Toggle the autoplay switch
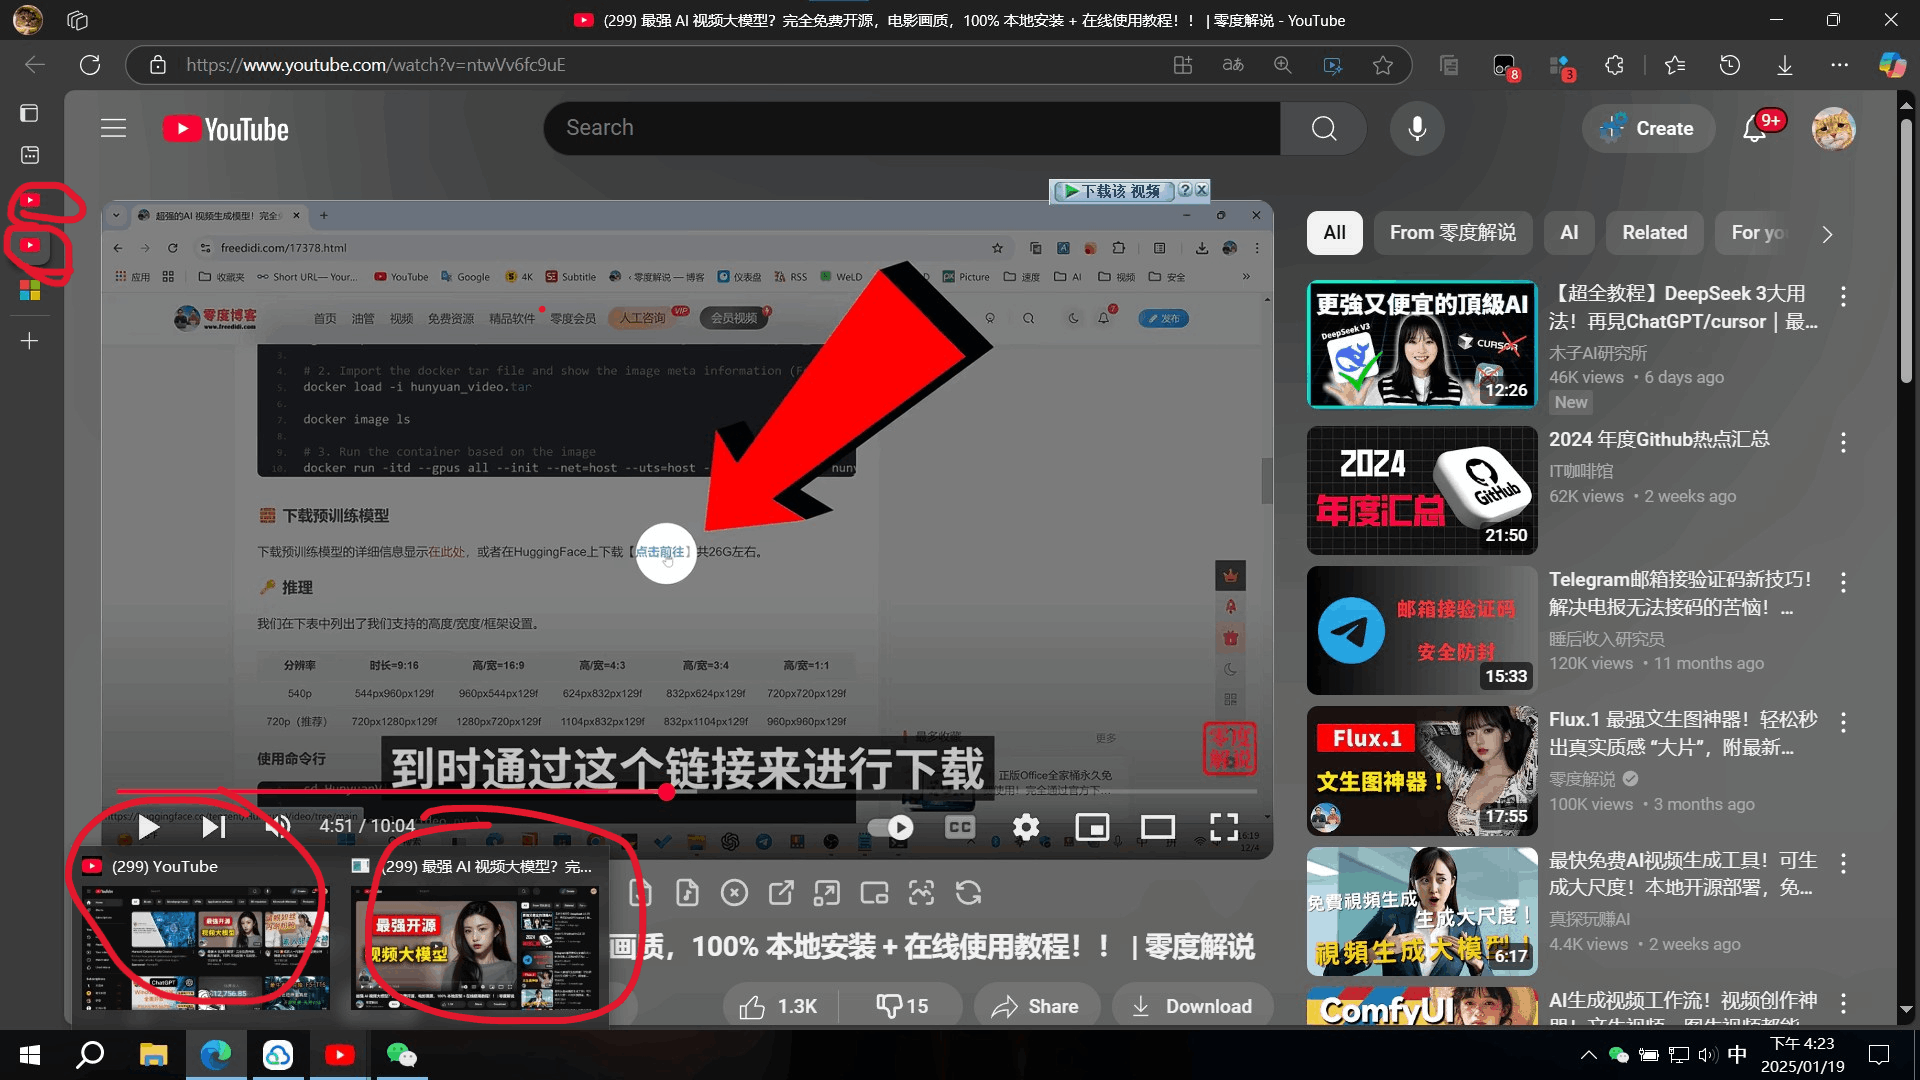 tap(890, 827)
